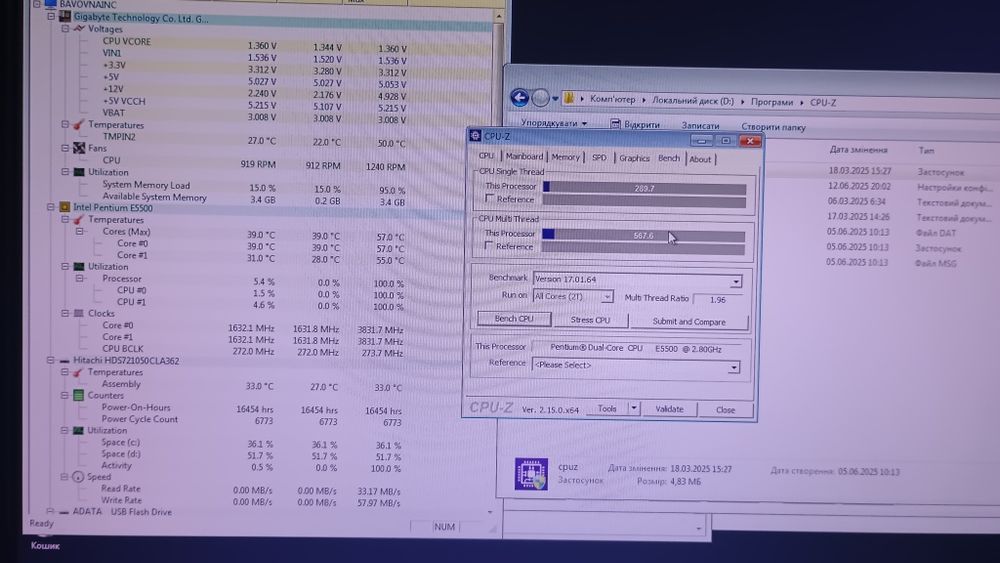Click the Stress CPU button
This screenshot has width=1000, height=563.
pos(590,320)
